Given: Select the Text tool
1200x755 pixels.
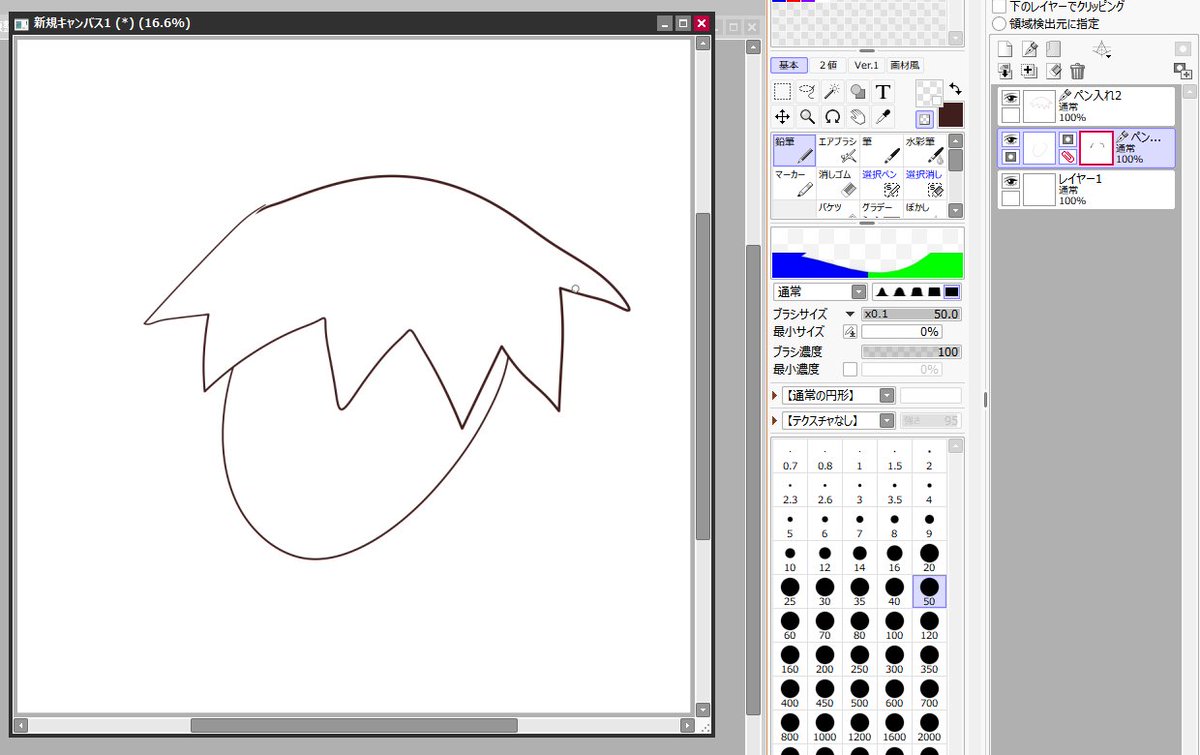Looking at the screenshot, I should [883, 91].
